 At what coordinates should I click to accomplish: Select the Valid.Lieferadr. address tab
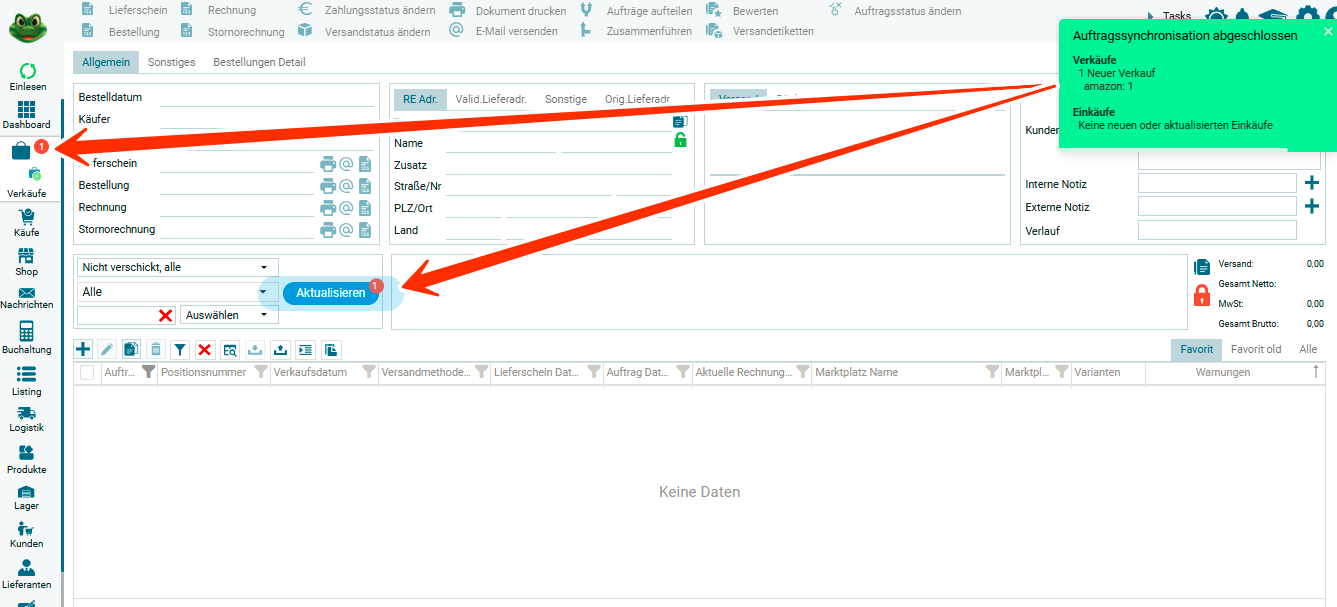tap(491, 99)
